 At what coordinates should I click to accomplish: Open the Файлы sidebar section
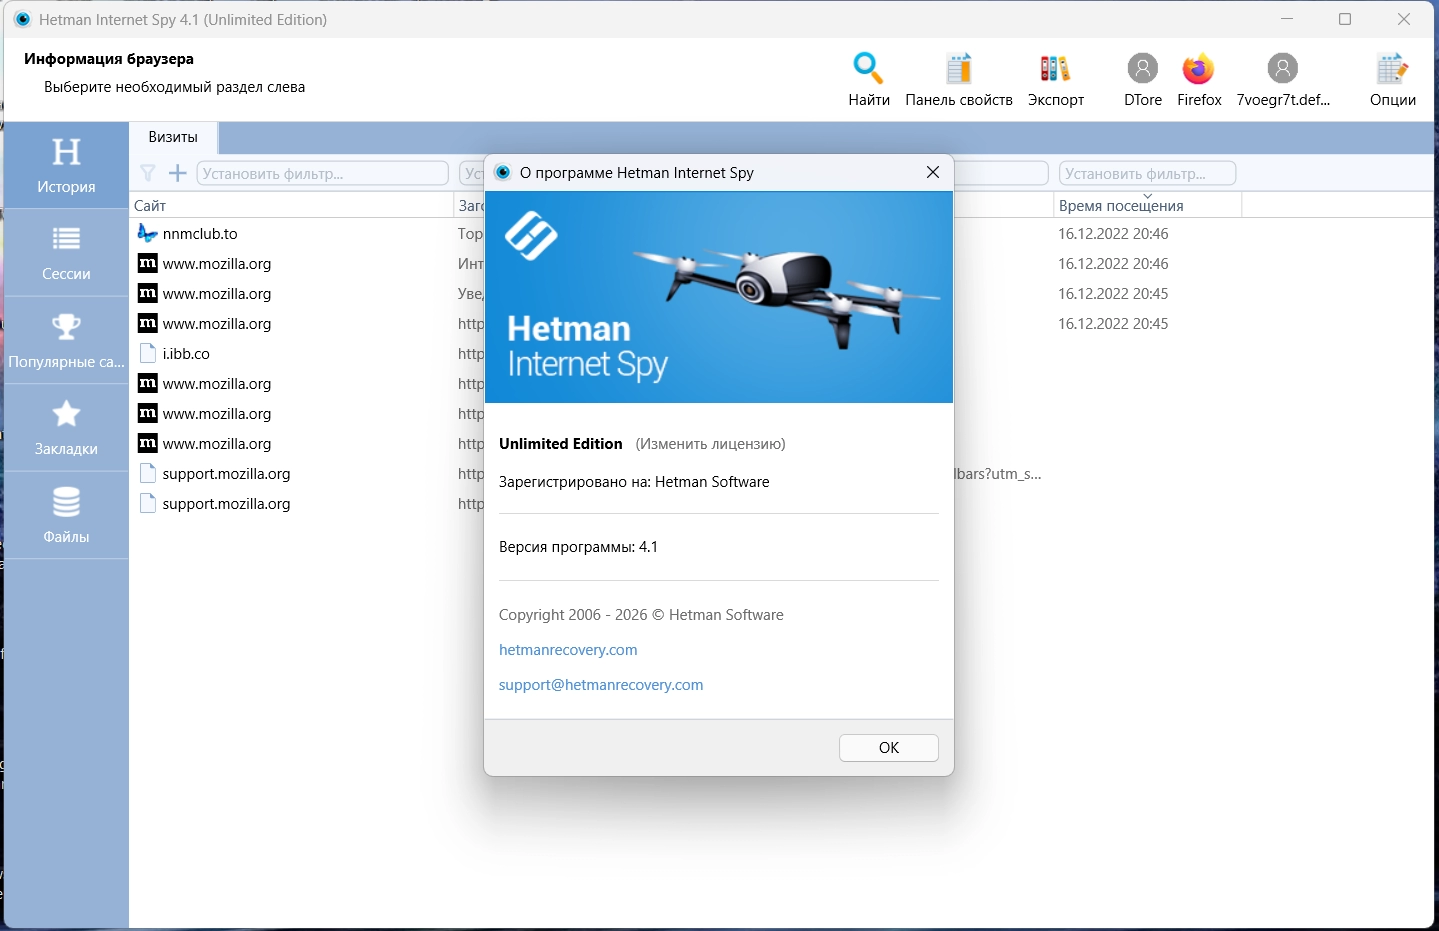pos(66,516)
